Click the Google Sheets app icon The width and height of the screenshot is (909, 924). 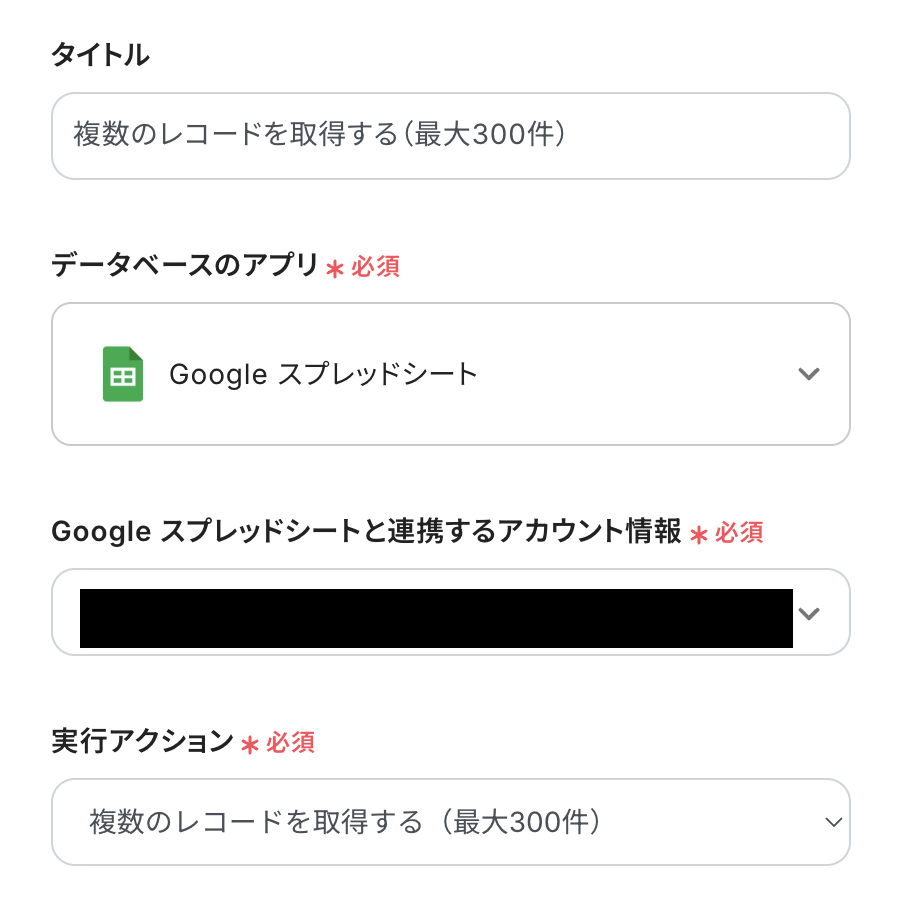pos(123,374)
